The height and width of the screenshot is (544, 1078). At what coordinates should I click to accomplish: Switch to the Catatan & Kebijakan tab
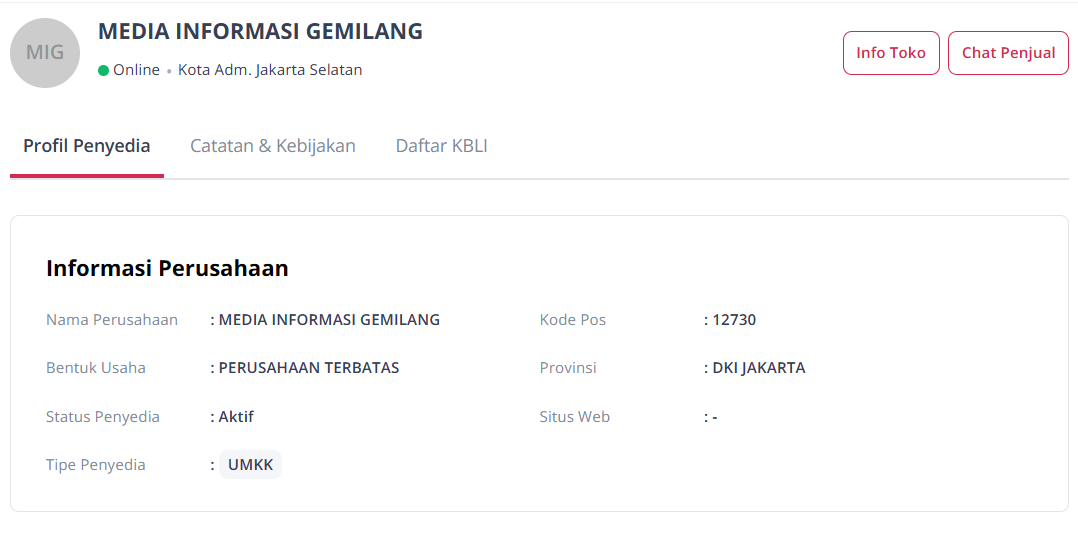click(x=273, y=146)
